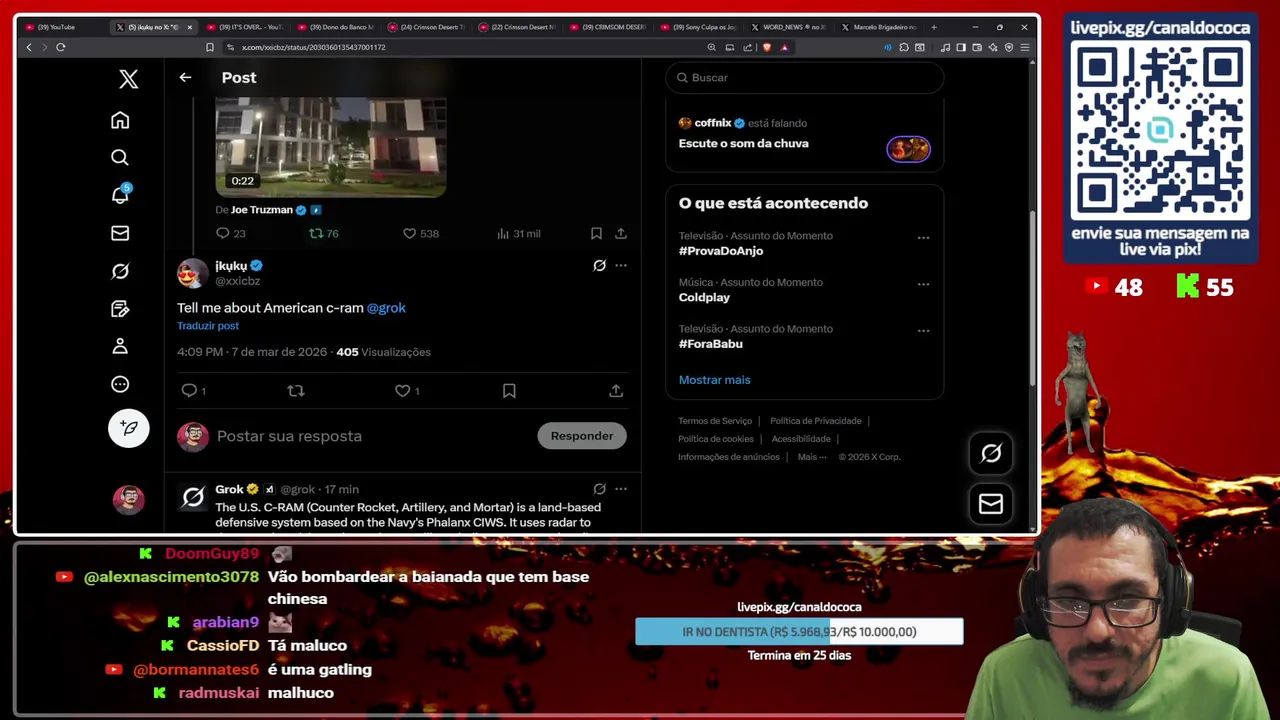Open account avatar at sidebar bottom
Image resolution: width=1280 pixels, height=720 pixels.
click(x=128, y=499)
